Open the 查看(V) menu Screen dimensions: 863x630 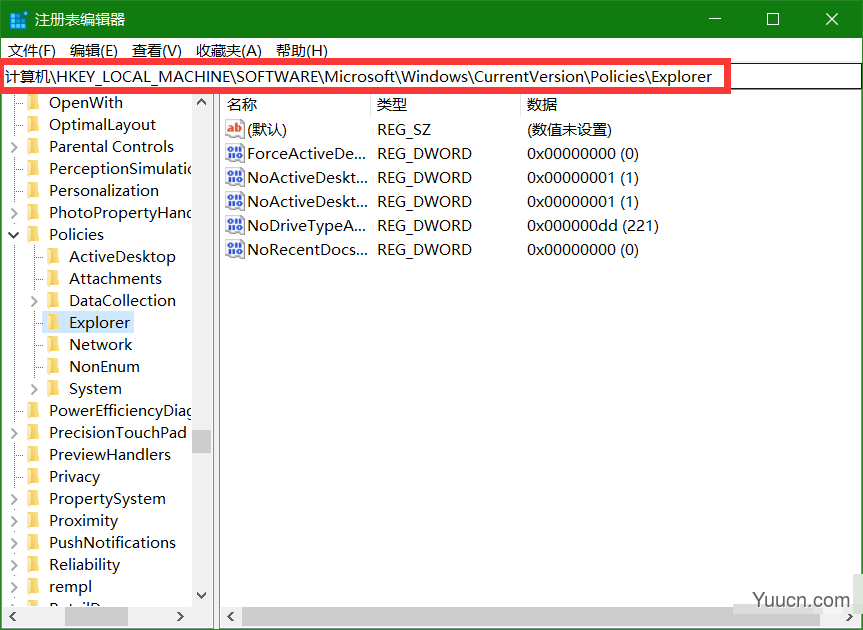pos(157,51)
